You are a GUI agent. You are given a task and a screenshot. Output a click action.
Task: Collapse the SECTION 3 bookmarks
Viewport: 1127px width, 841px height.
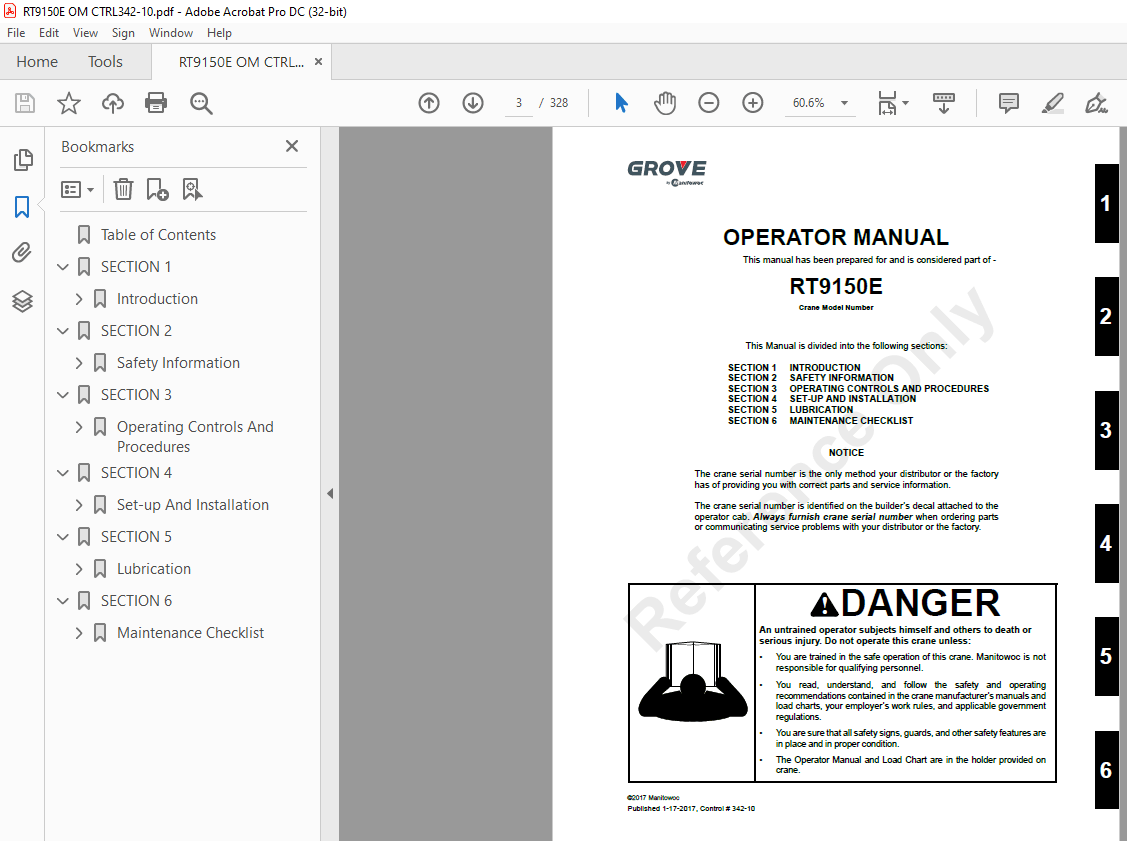pos(62,394)
